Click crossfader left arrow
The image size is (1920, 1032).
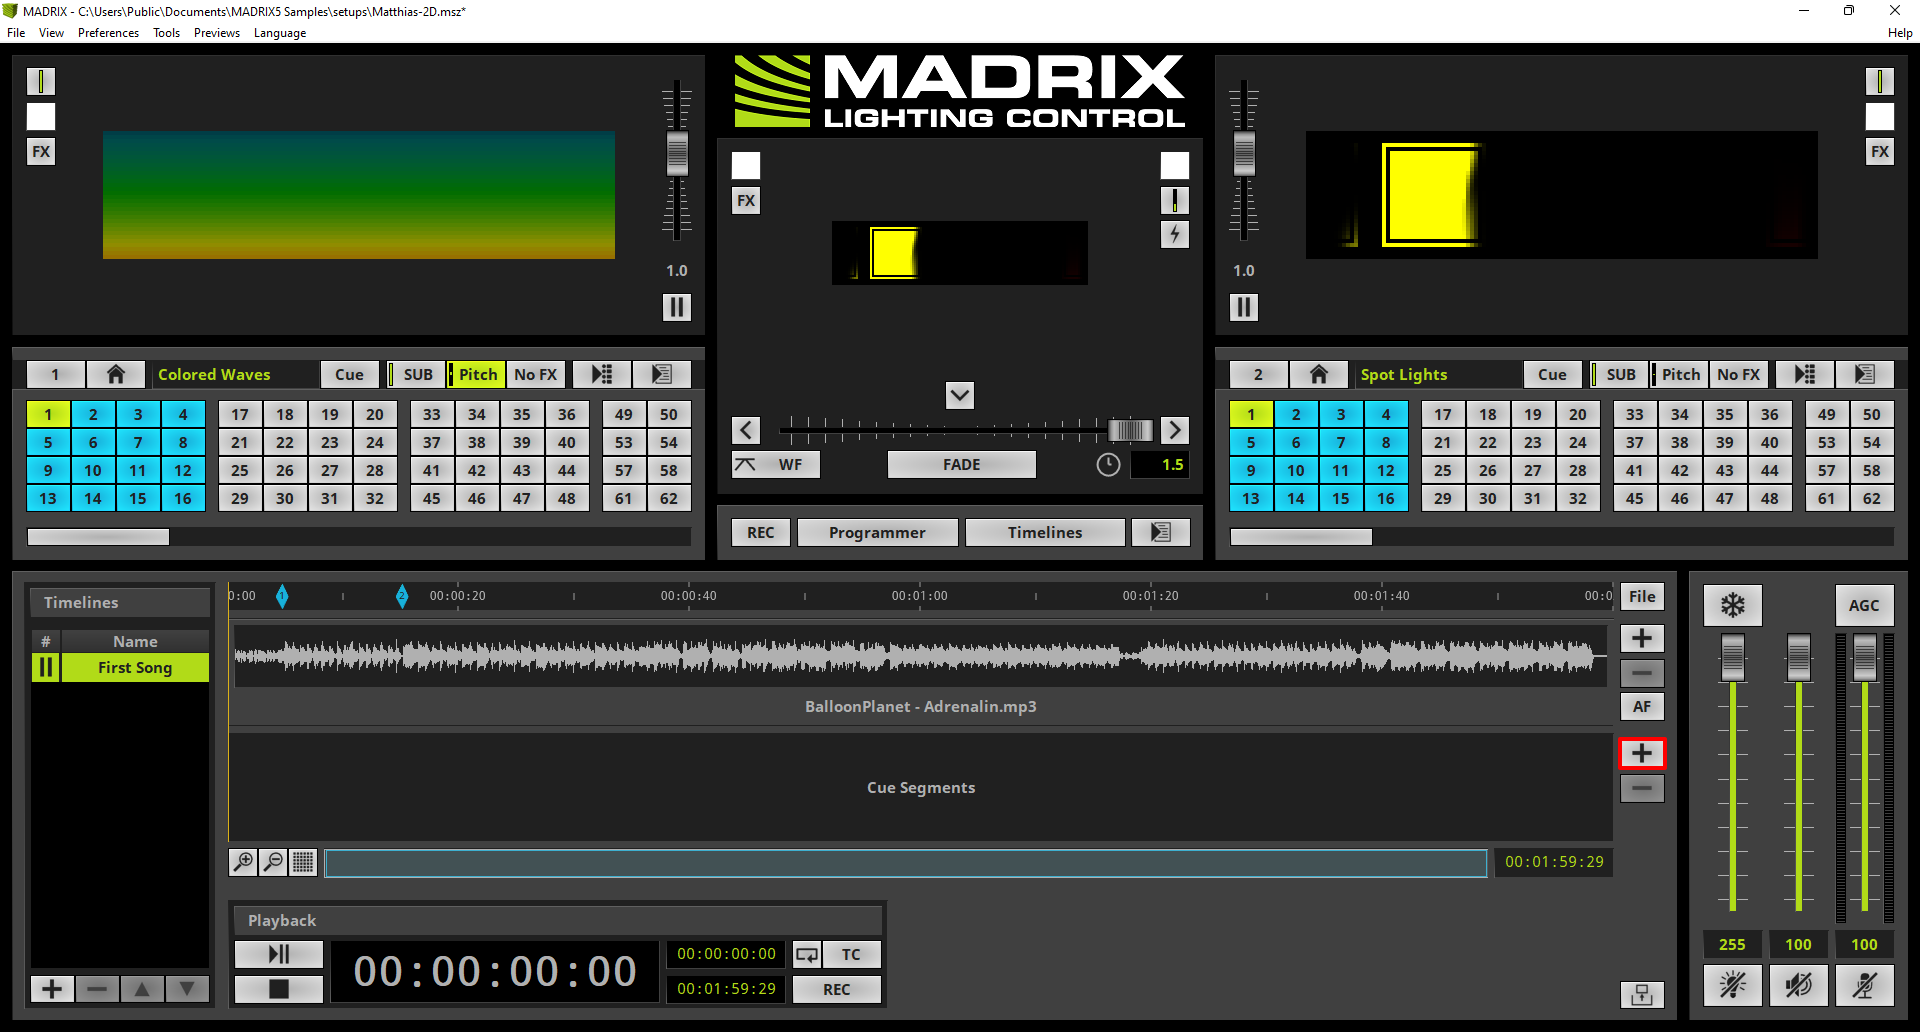(x=746, y=430)
